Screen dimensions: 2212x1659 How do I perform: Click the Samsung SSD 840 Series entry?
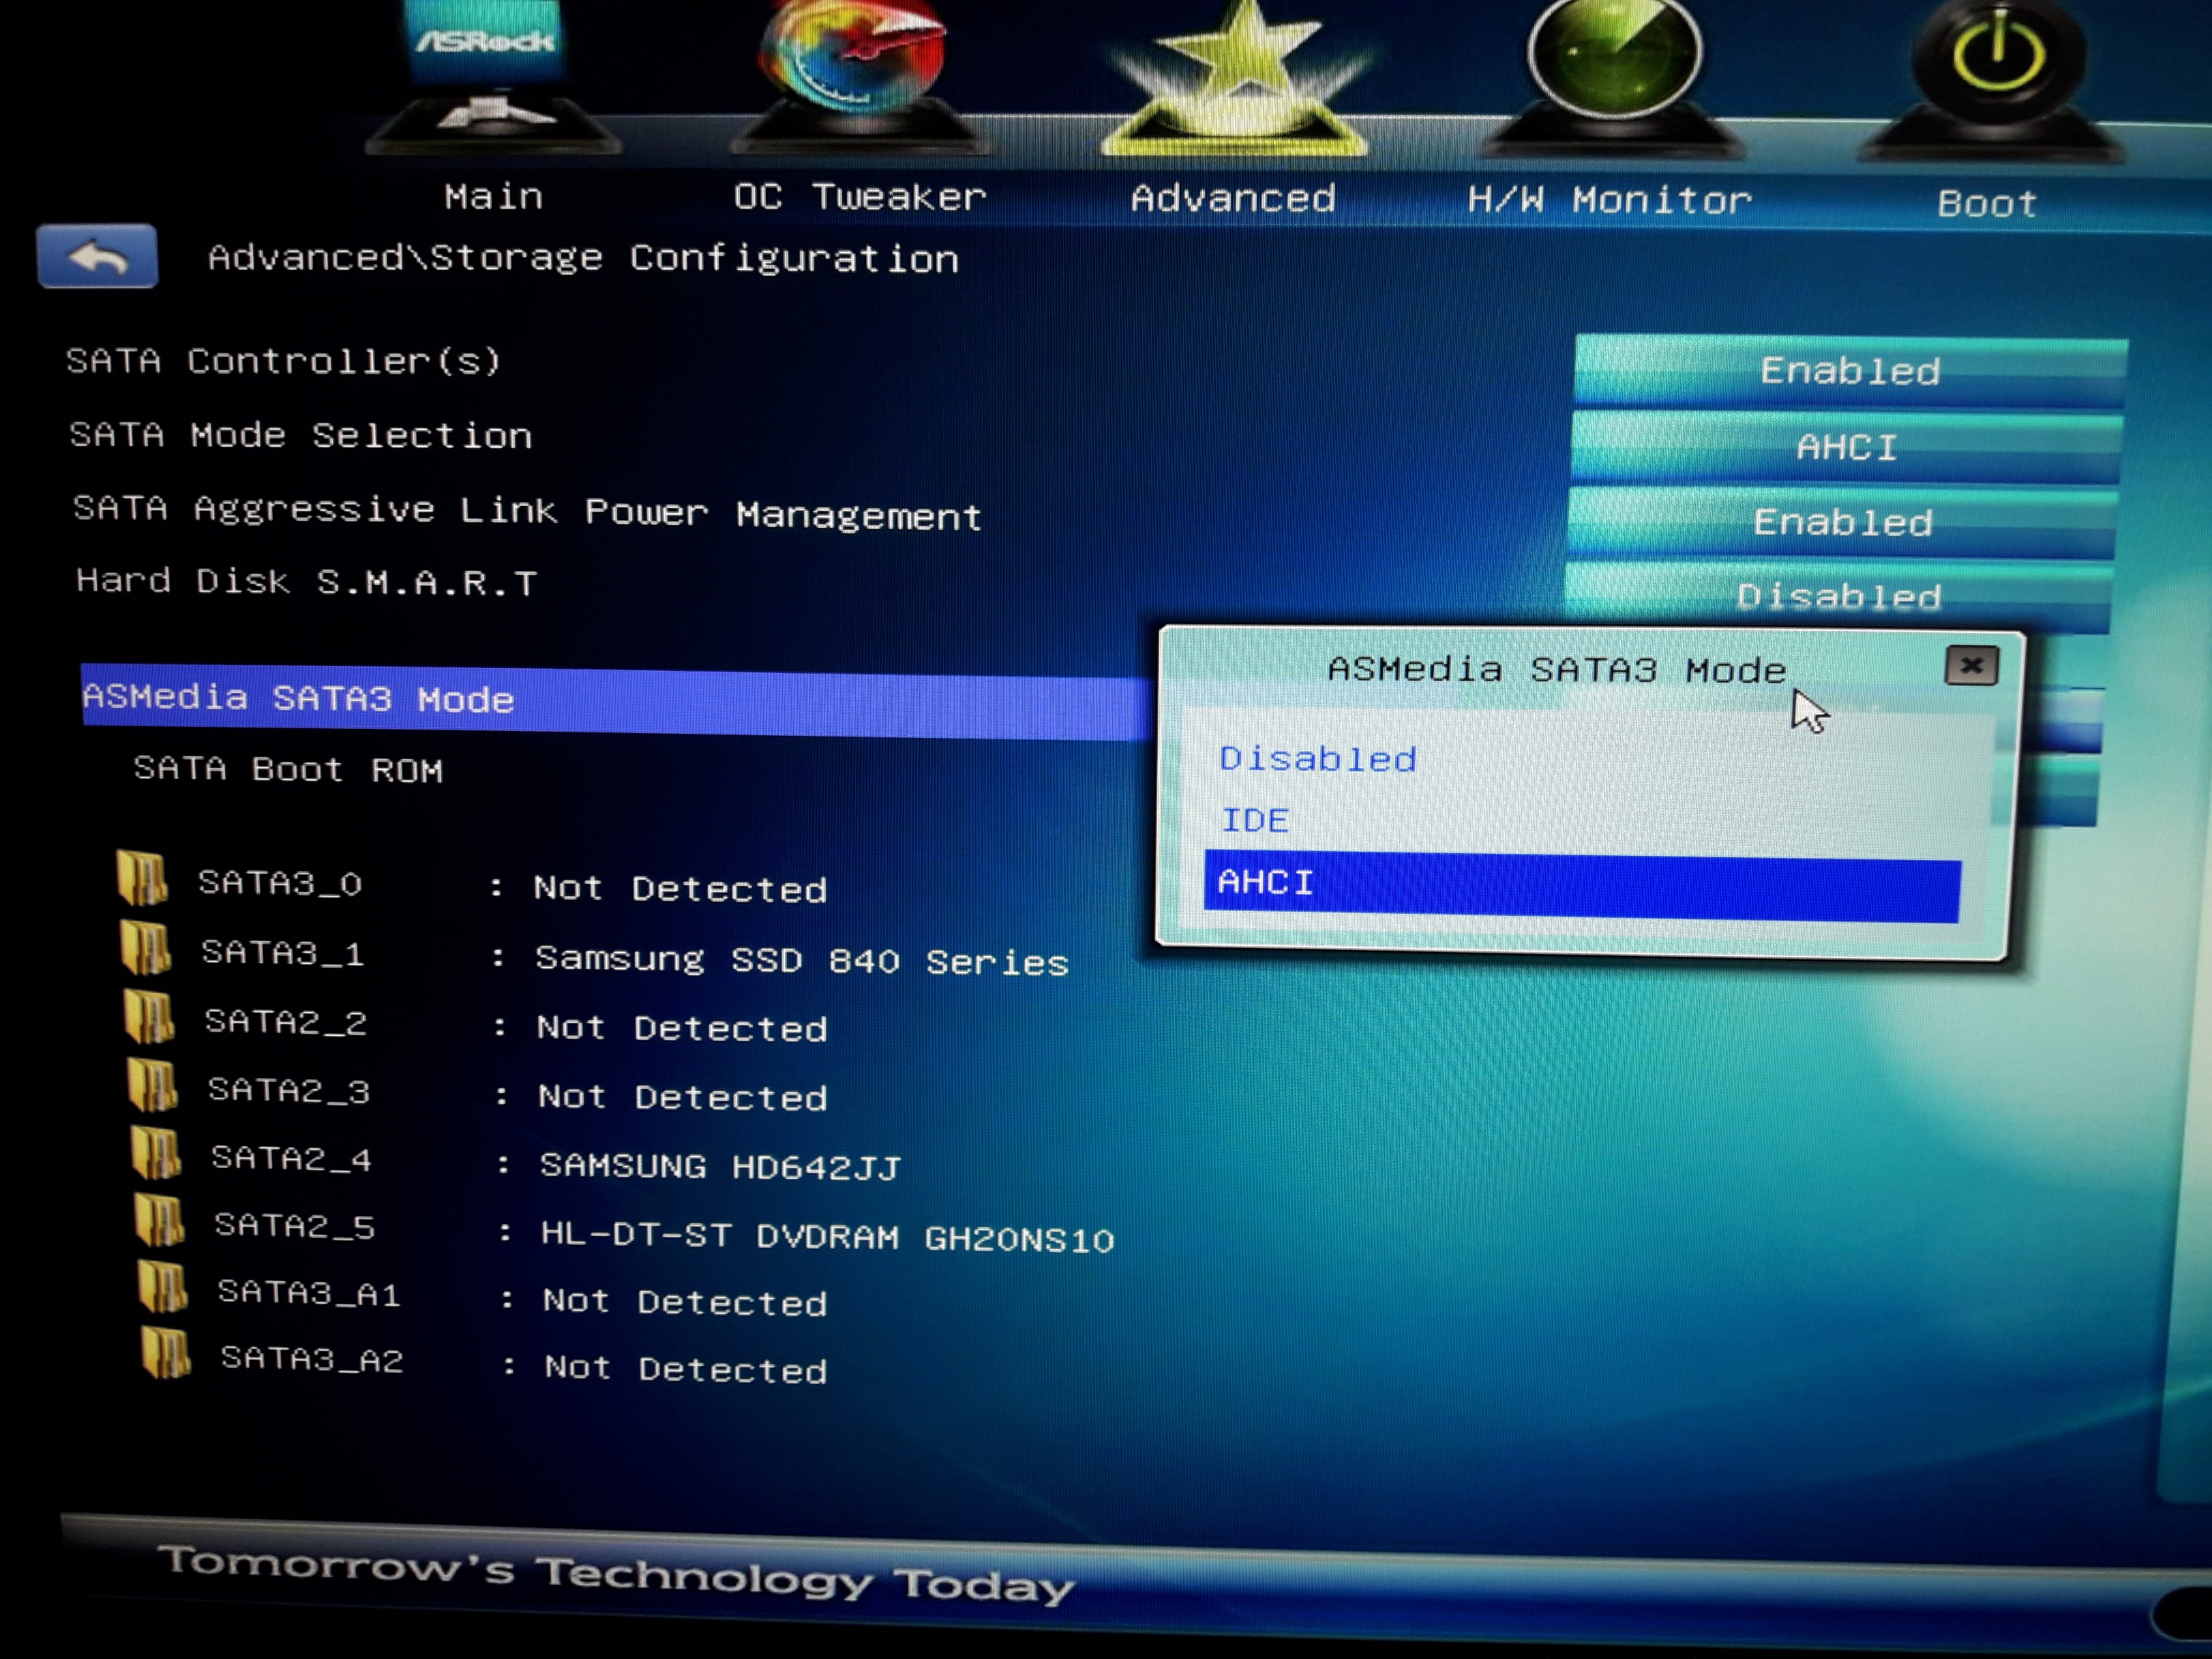(802, 960)
